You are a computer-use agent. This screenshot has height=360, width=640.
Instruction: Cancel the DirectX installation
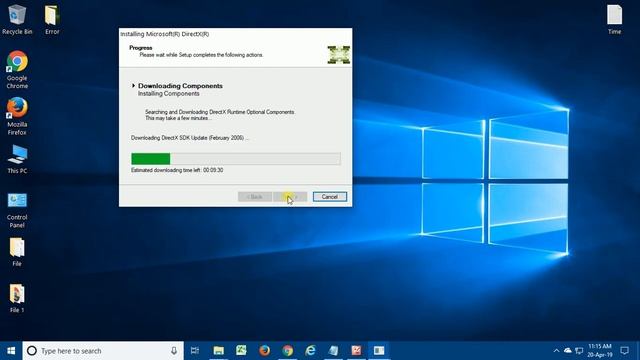pos(330,197)
